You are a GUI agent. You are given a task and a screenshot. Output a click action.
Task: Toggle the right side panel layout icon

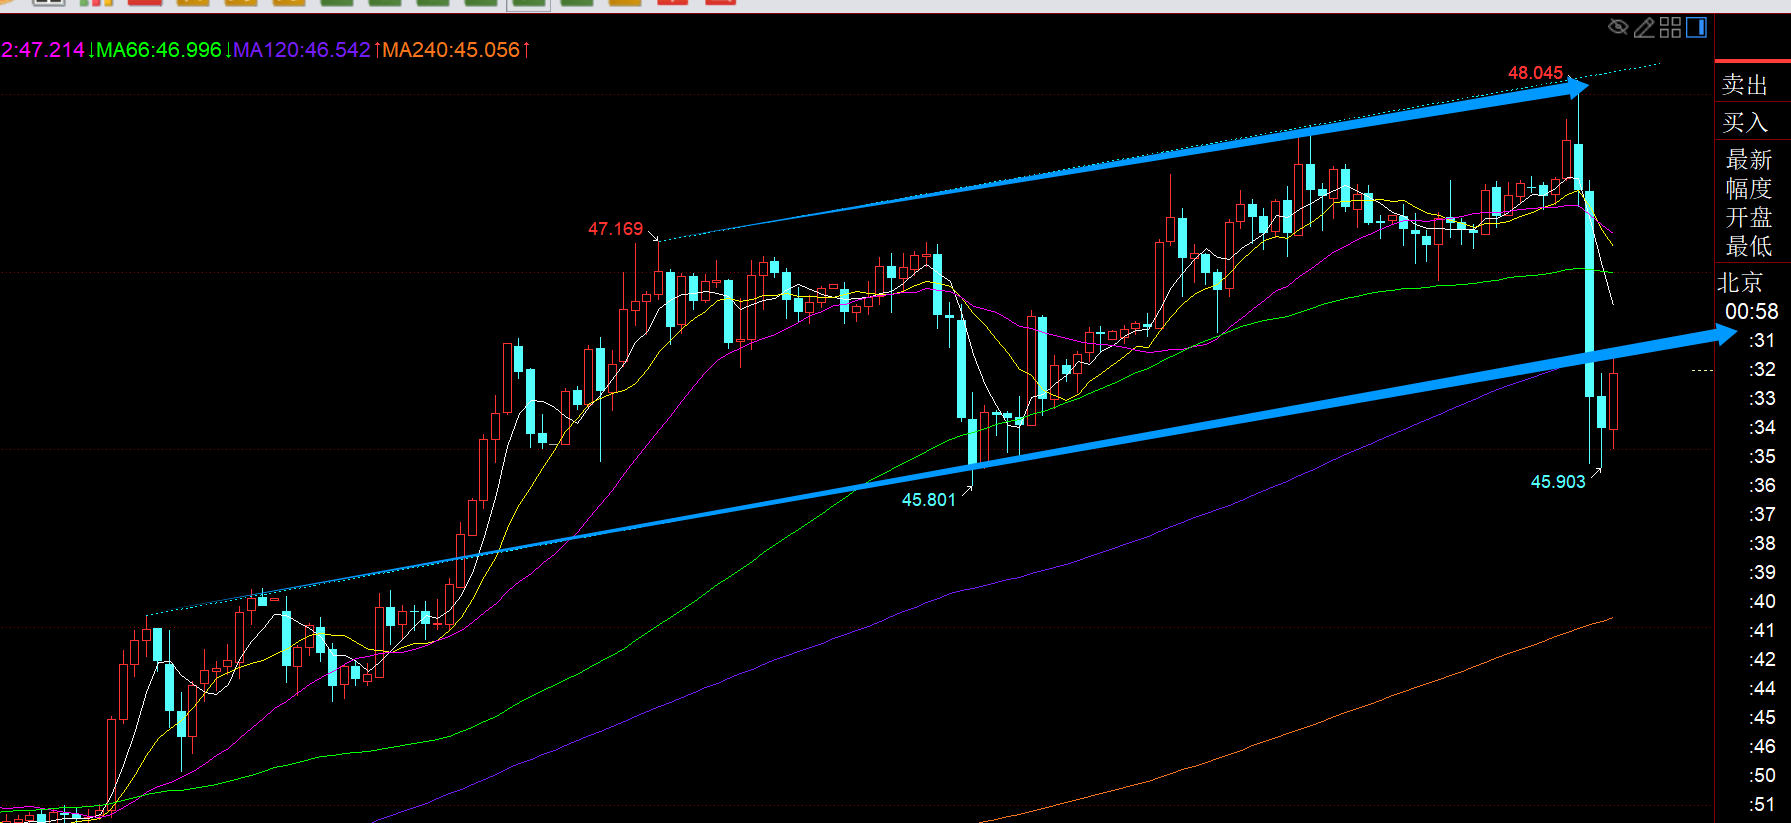pos(1696,27)
